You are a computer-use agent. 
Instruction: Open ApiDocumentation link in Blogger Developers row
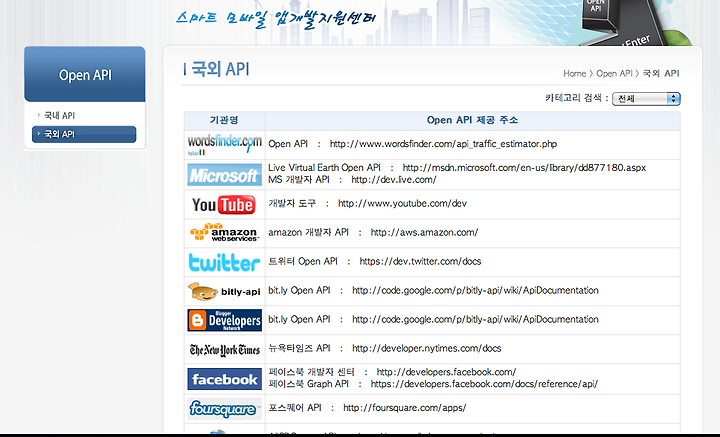475,319
